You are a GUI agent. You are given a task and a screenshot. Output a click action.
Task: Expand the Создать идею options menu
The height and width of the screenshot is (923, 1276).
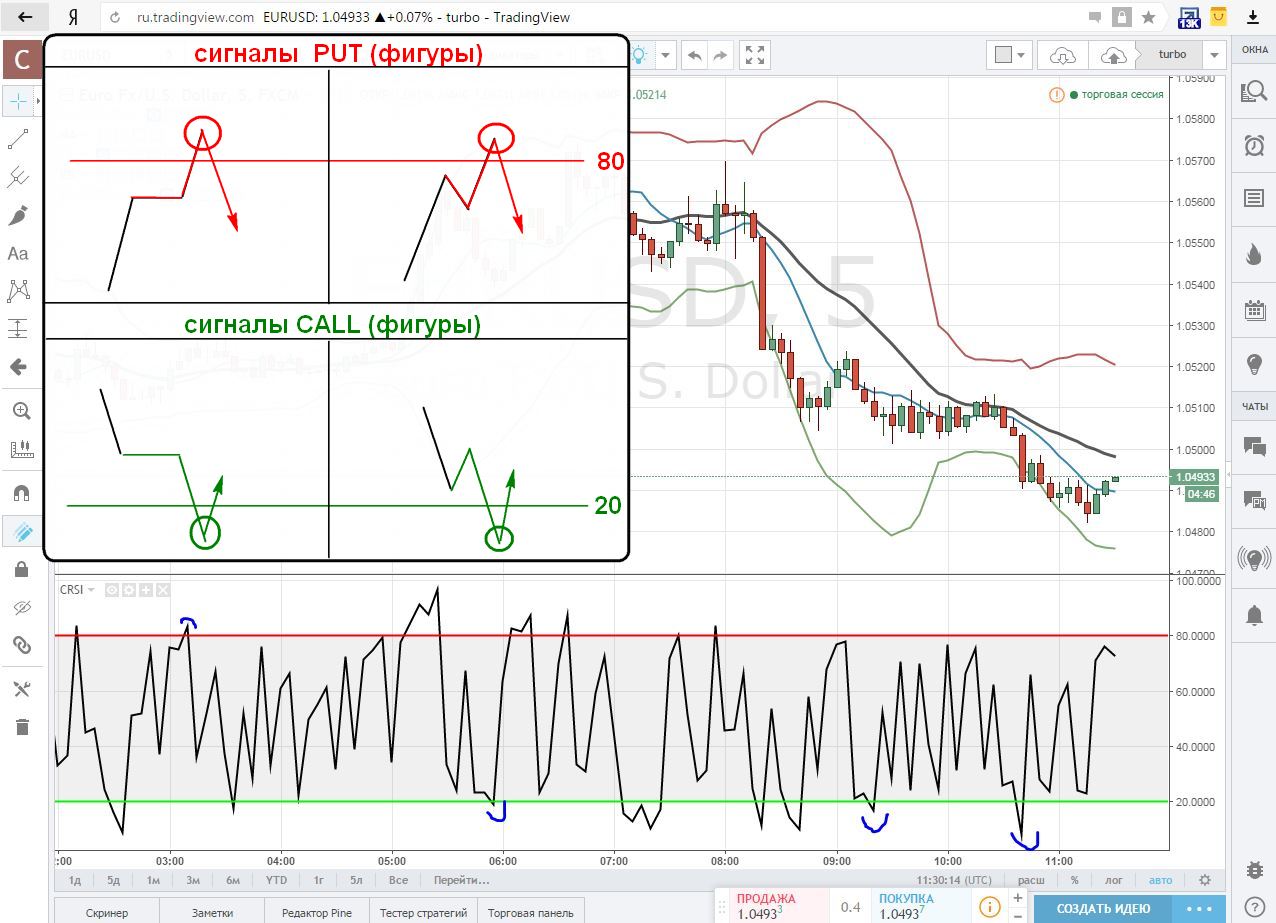click(1198, 909)
